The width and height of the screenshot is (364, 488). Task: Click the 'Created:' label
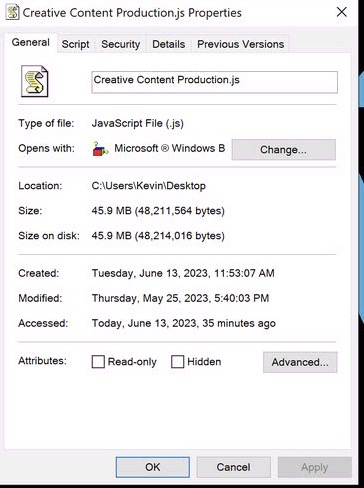(39, 273)
